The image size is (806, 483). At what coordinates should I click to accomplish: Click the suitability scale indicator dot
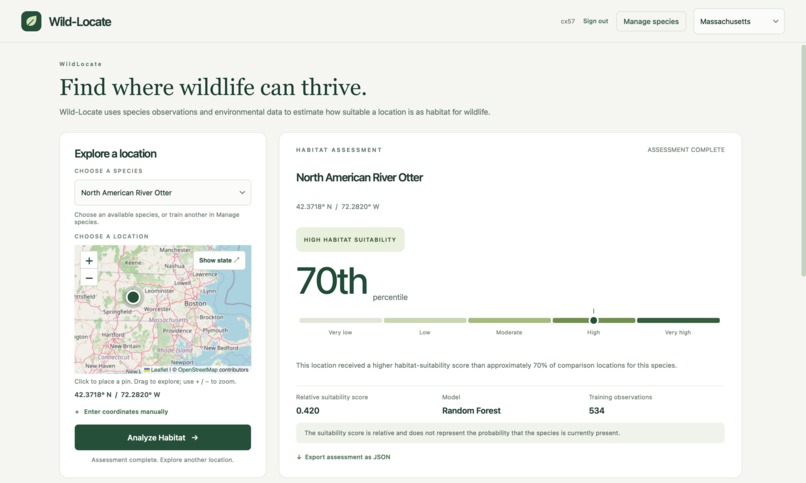[x=594, y=320]
